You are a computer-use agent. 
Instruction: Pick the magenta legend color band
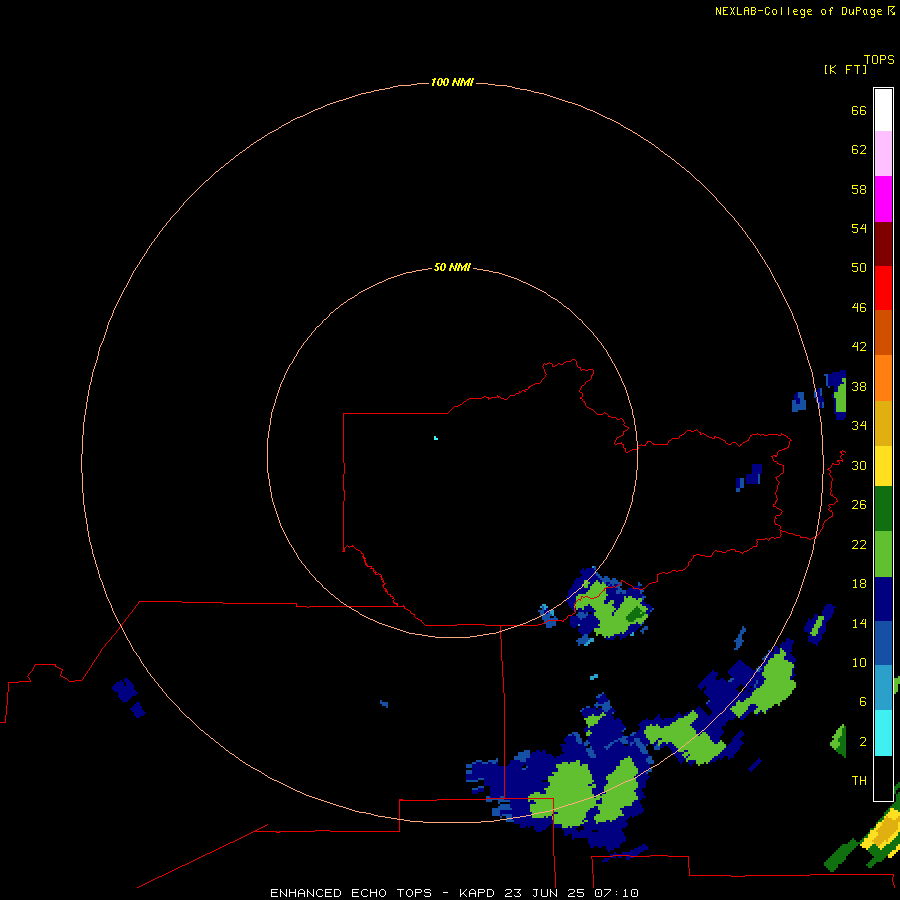(x=883, y=198)
